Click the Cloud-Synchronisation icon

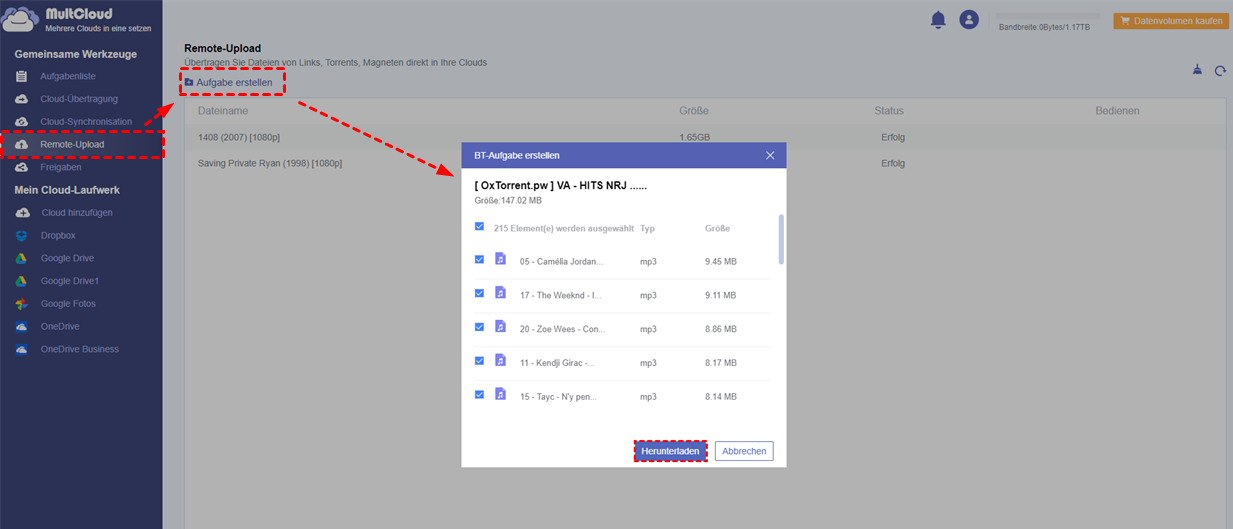[21, 122]
